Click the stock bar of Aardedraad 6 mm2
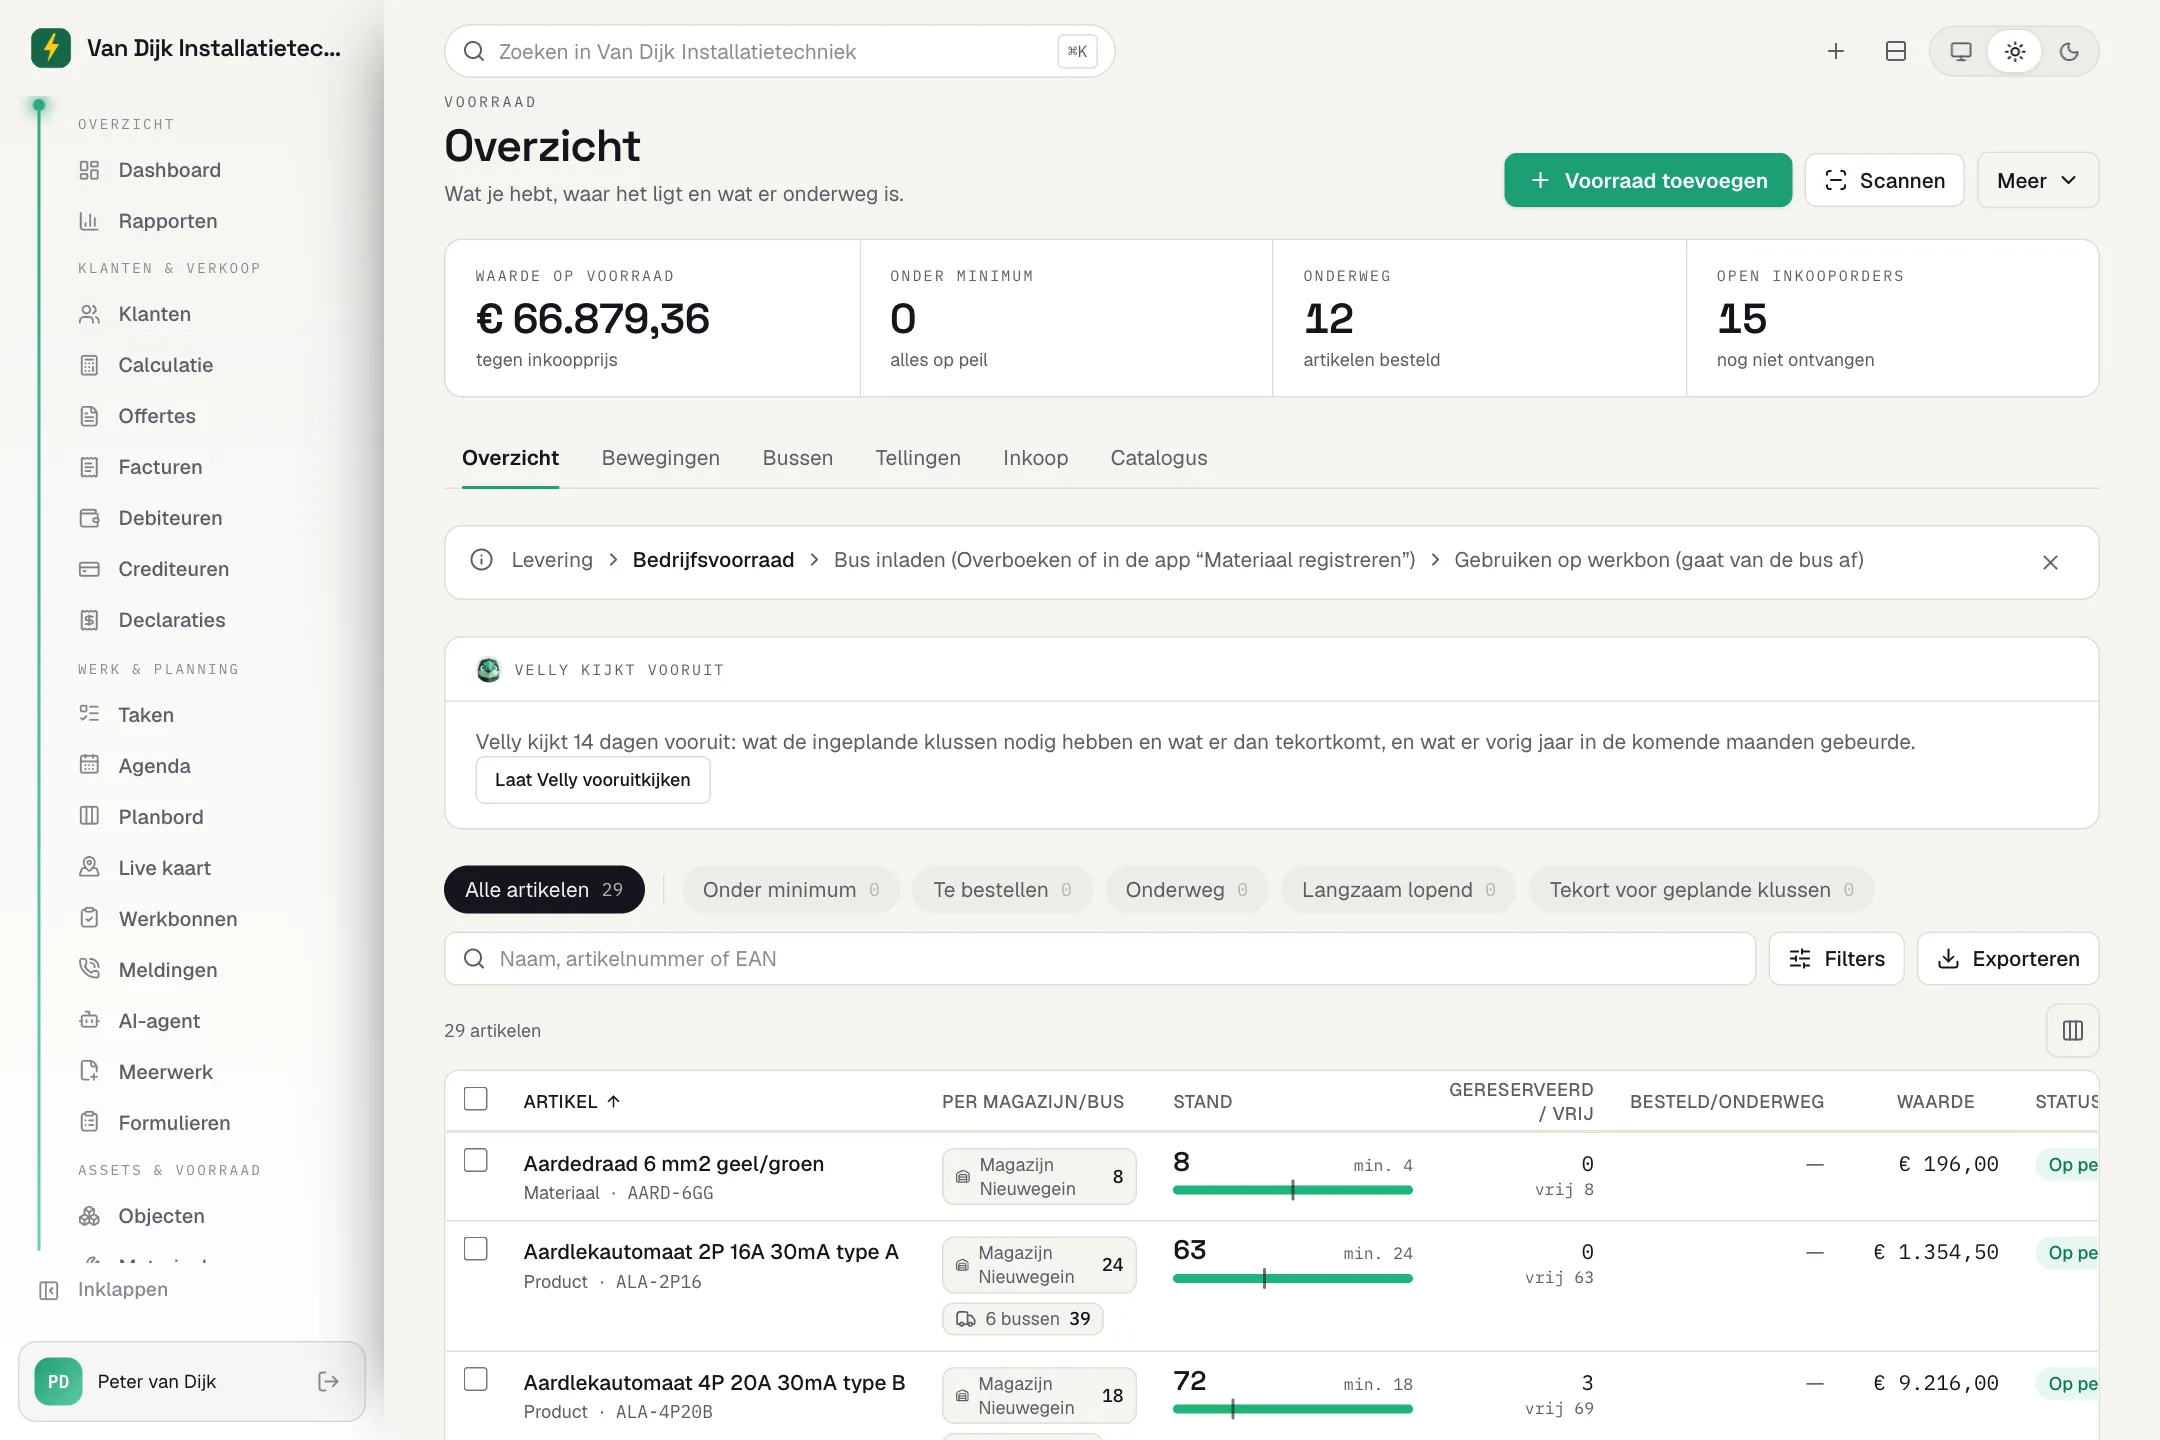 click(x=1292, y=1190)
